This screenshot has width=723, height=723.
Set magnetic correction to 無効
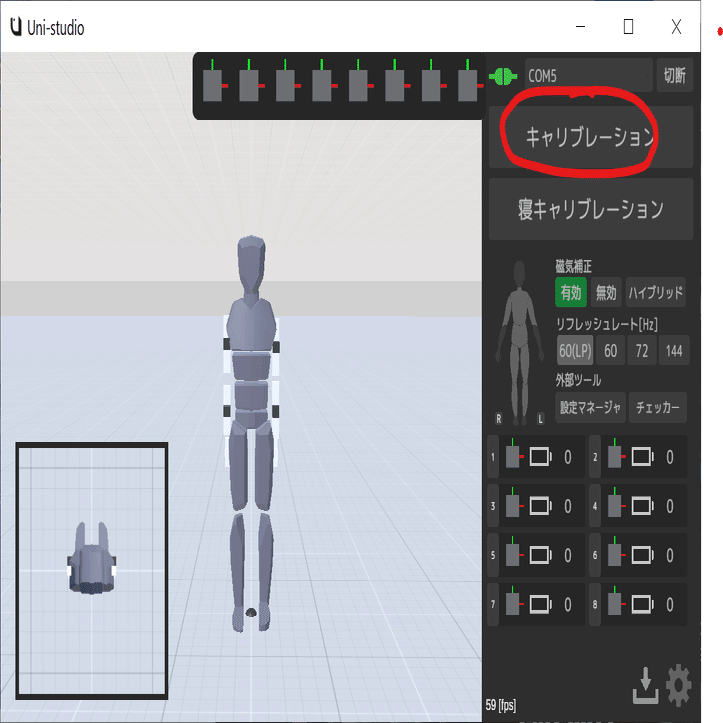coord(606,292)
